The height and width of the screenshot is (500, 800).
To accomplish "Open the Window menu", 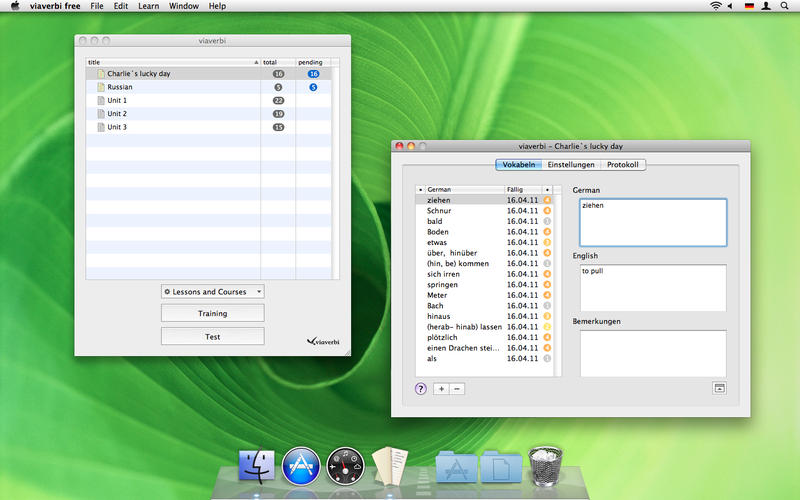I will pos(184,6).
